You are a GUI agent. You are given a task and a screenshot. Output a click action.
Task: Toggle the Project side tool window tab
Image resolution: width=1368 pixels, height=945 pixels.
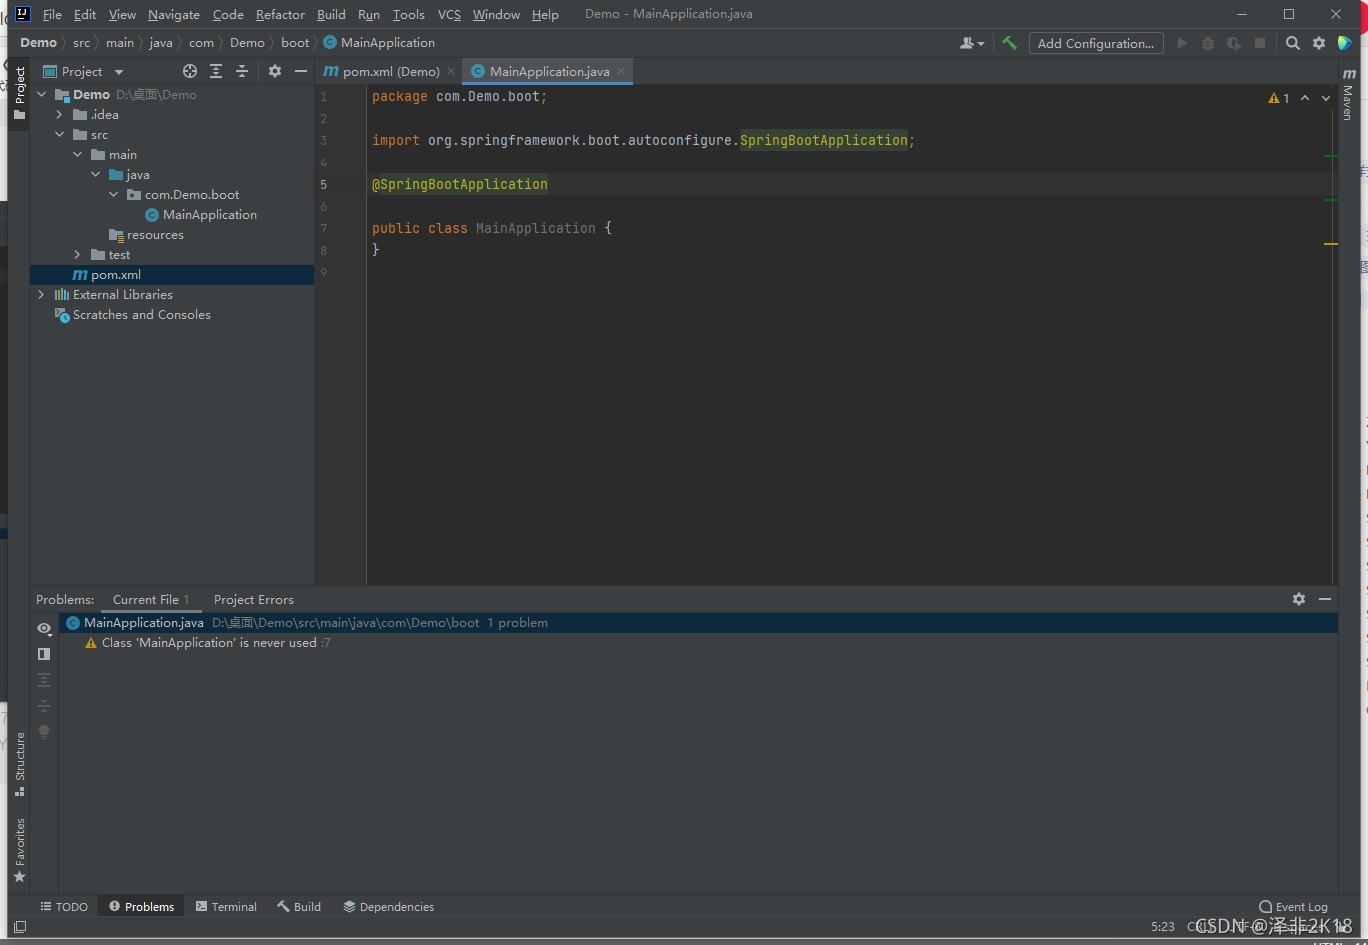(20, 94)
